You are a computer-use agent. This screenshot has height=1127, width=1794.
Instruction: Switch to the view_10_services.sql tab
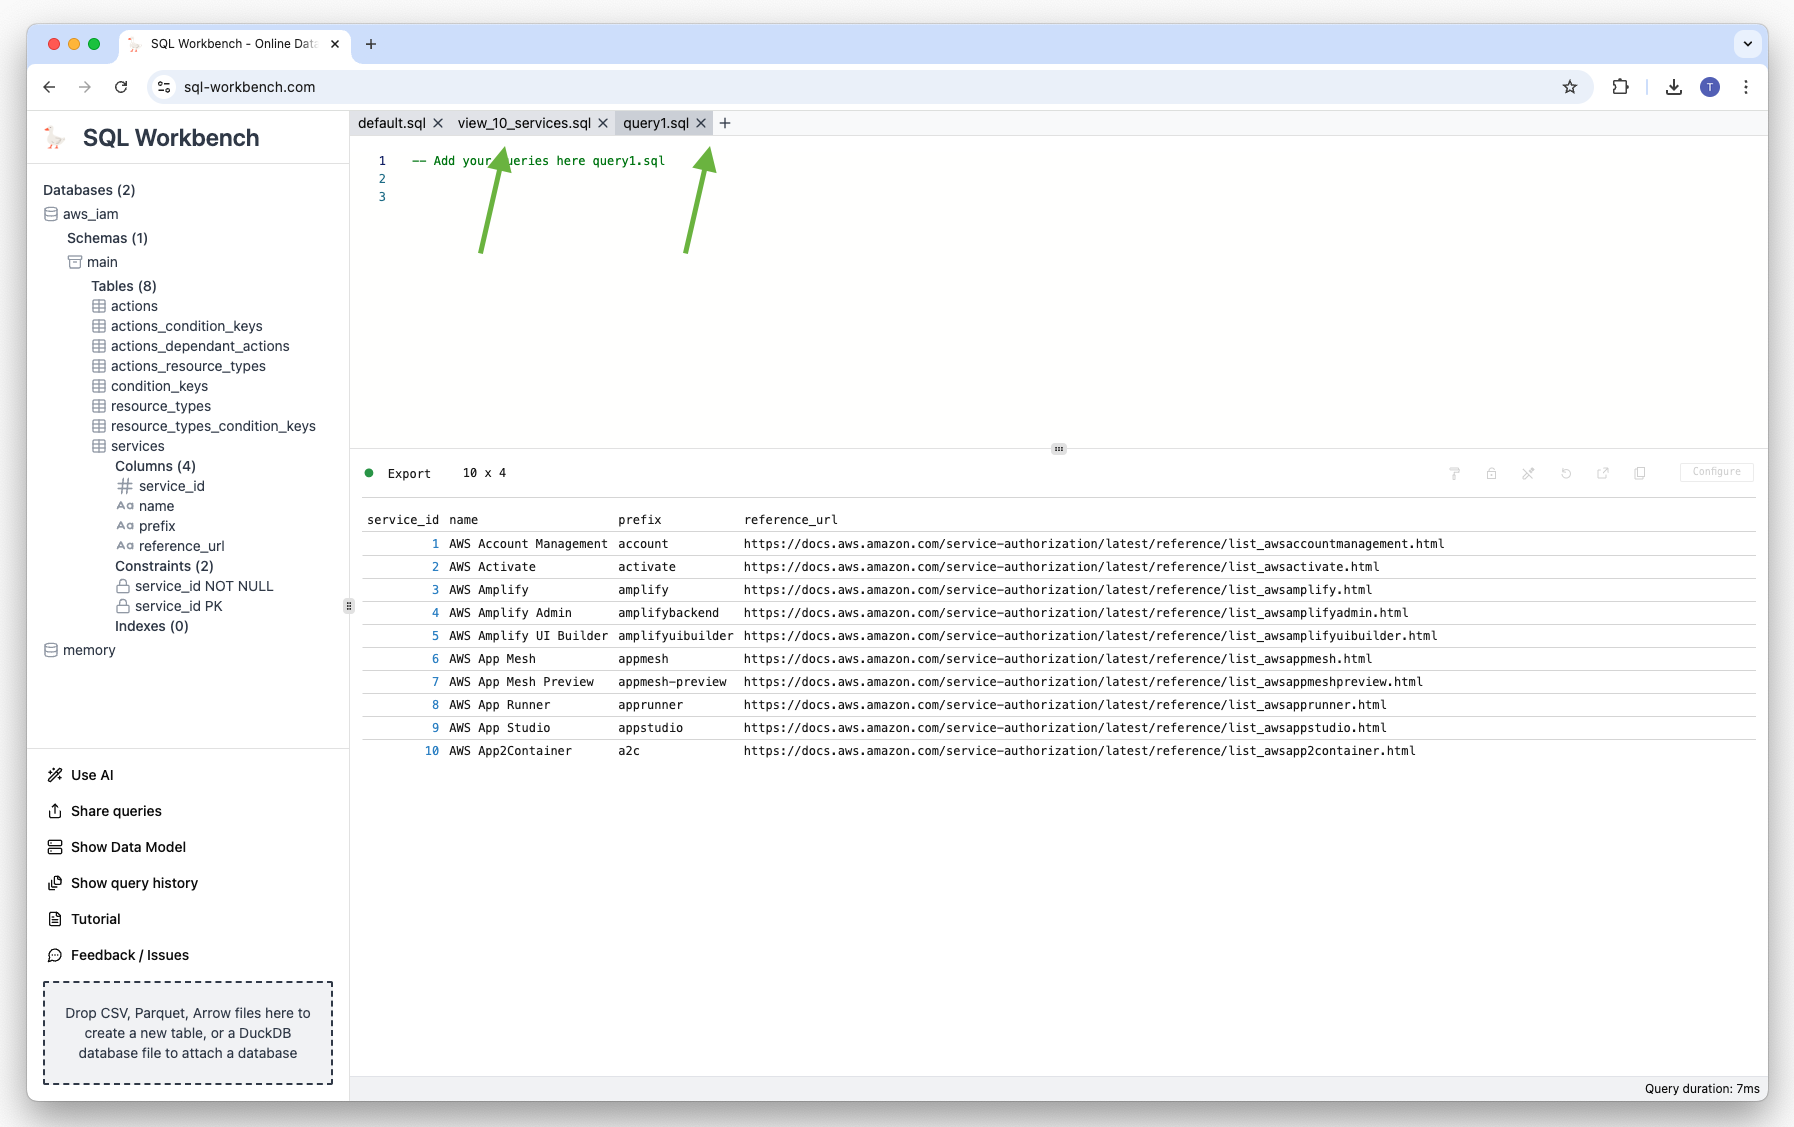coord(523,123)
